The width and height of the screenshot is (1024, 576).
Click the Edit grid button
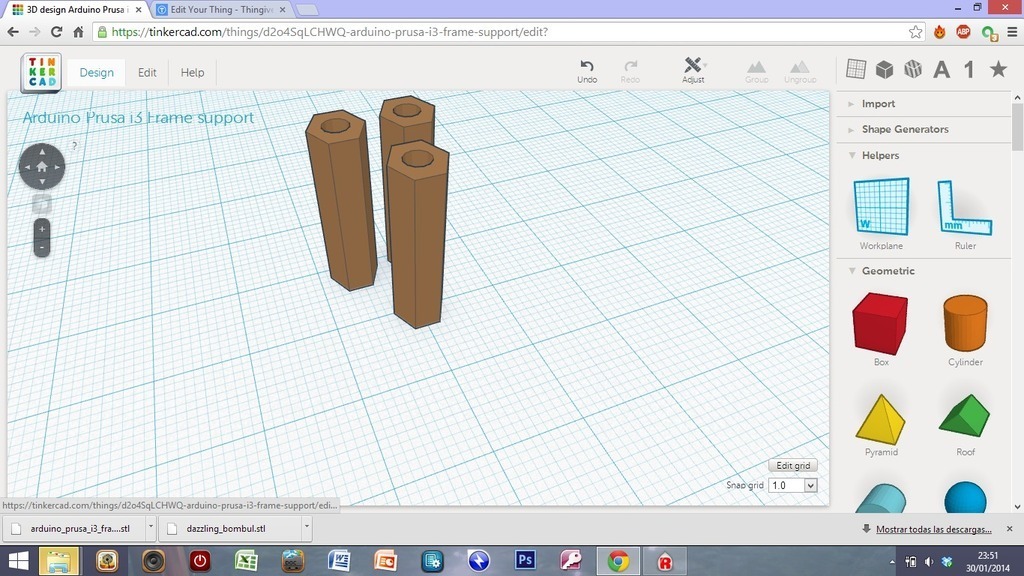point(793,466)
